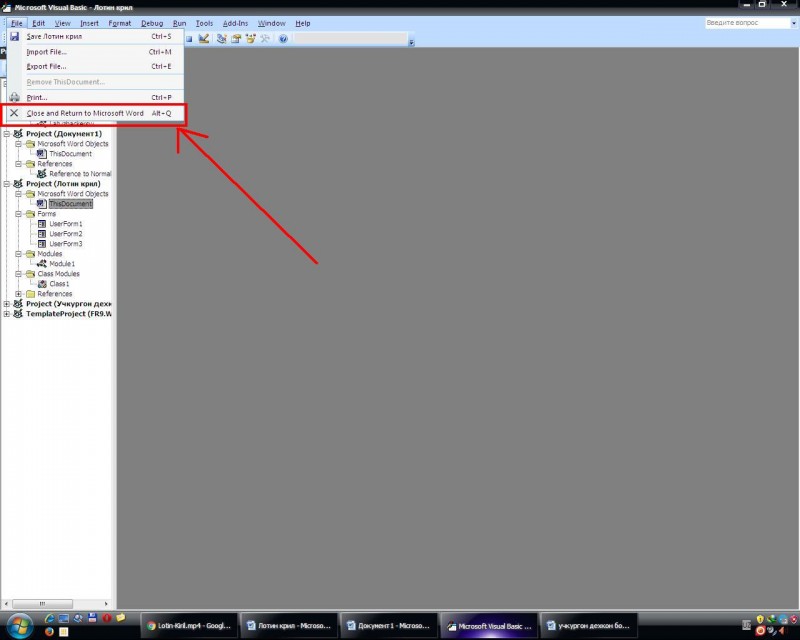Screen dimensions: 800x640
Task: Open the Tools menu
Action: pyautogui.click(x=204, y=23)
